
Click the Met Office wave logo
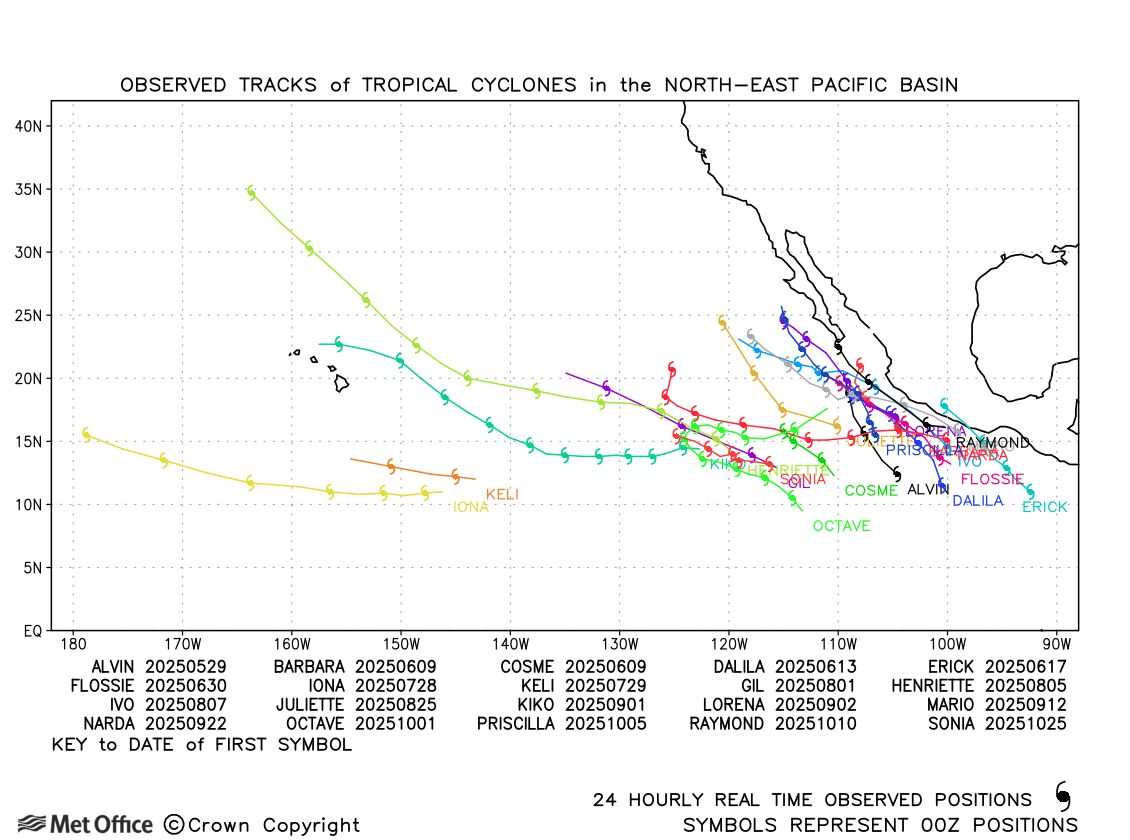coord(31,824)
